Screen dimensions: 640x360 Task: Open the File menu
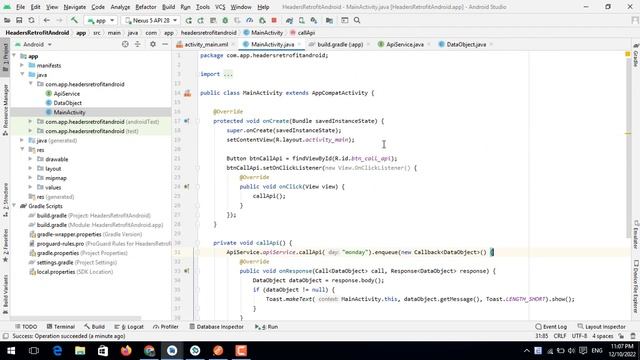pyautogui.click(x=20, y=7)
